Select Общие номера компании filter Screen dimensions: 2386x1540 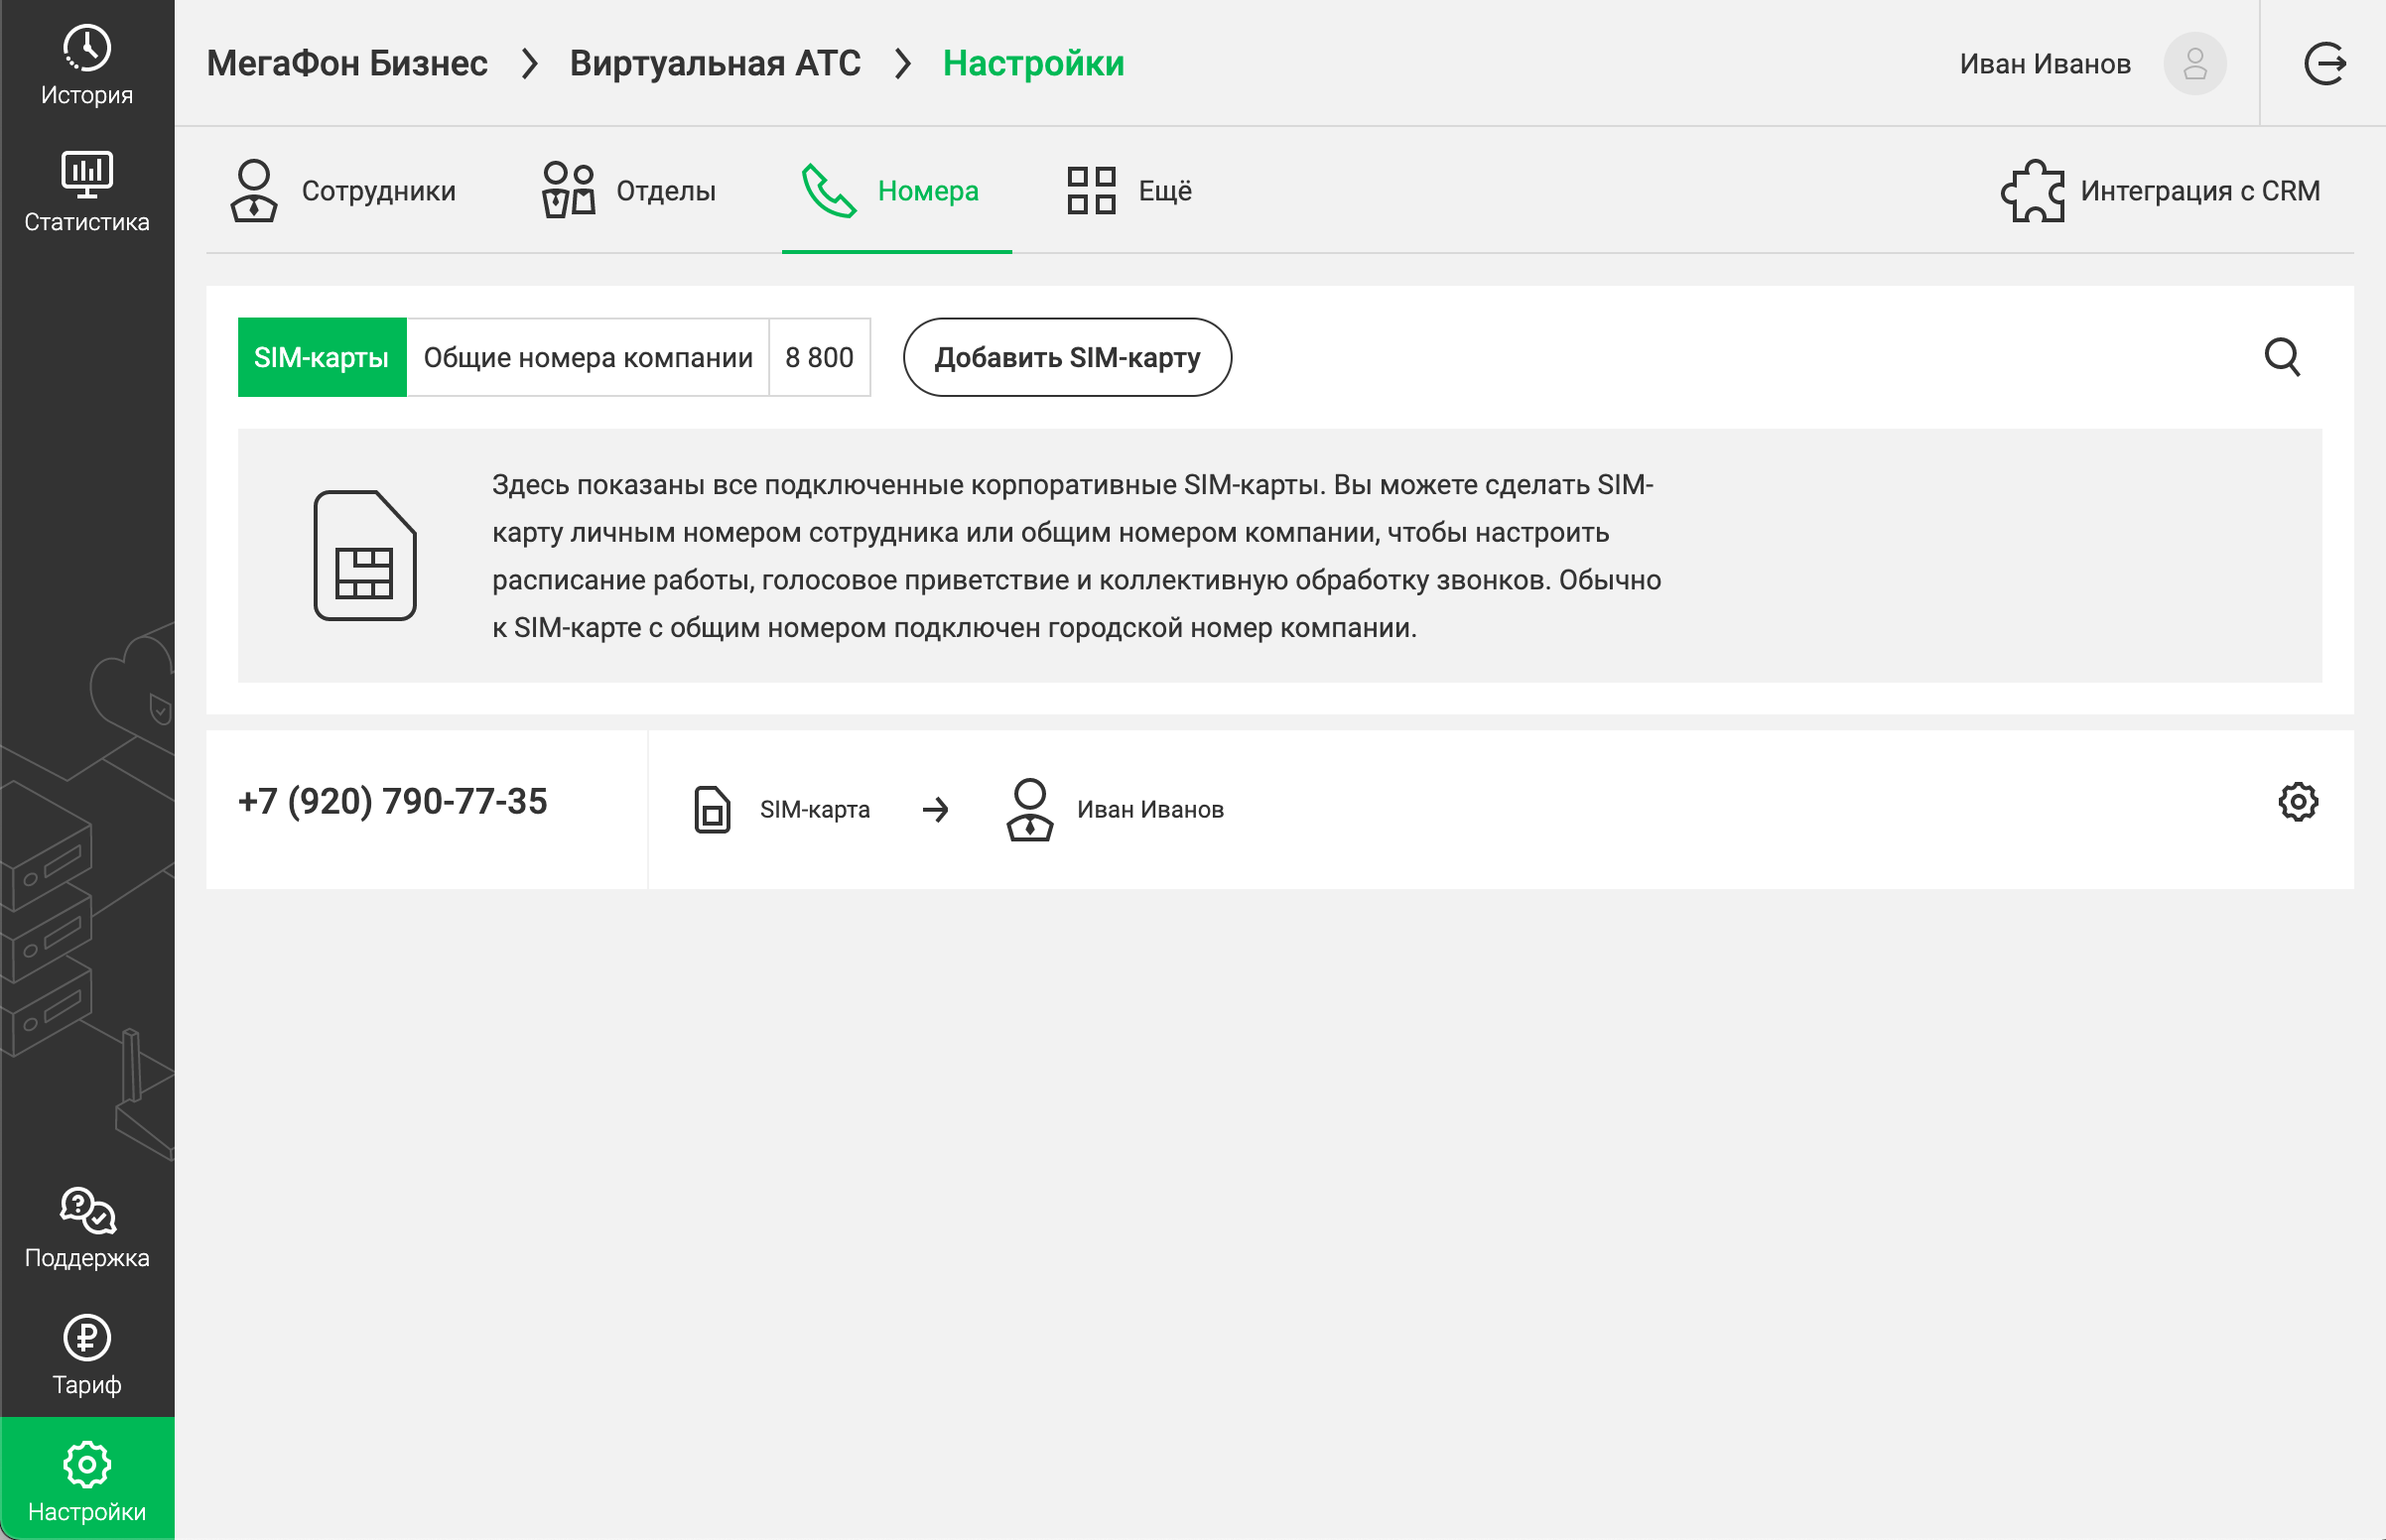[590, 356]
